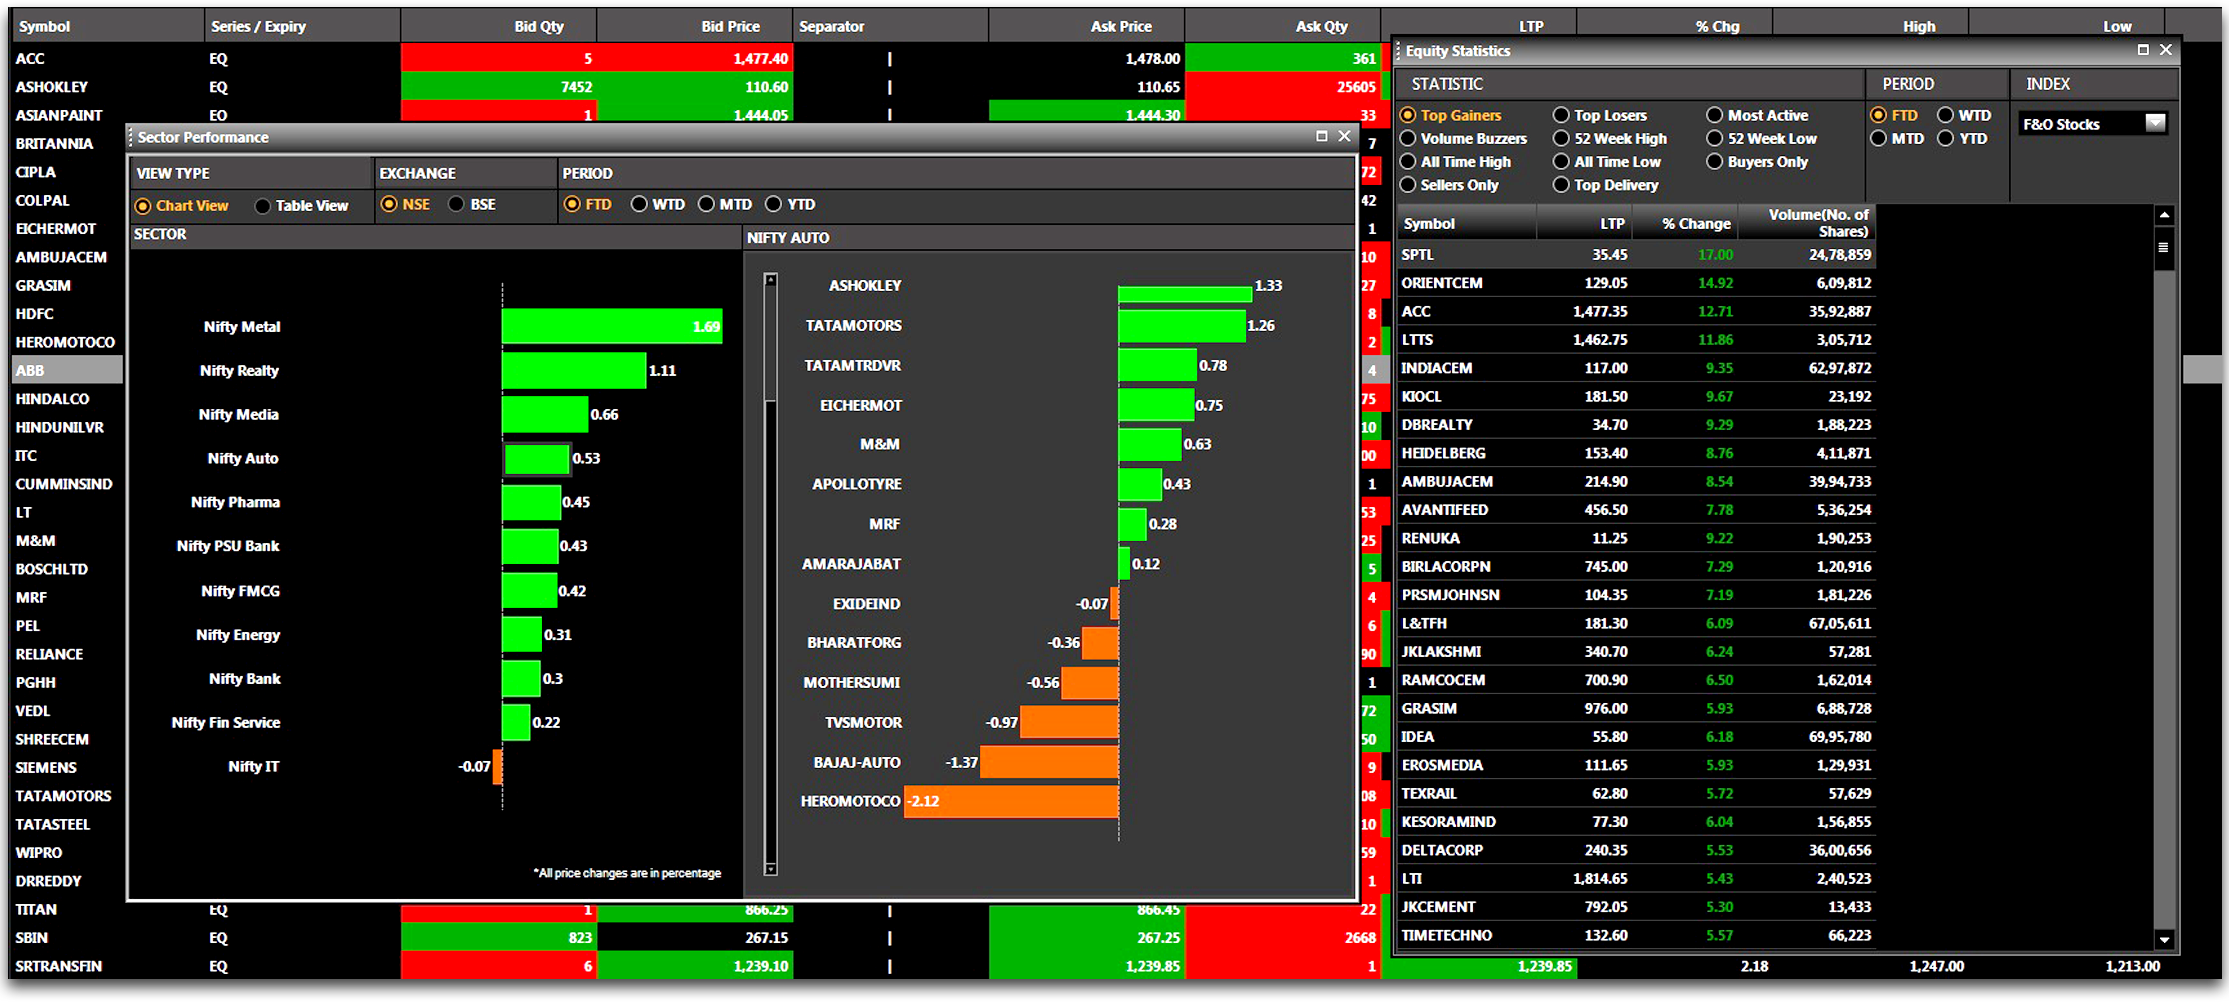
Task: Select Top Losers statistic
Action: tap(1600, 115)
